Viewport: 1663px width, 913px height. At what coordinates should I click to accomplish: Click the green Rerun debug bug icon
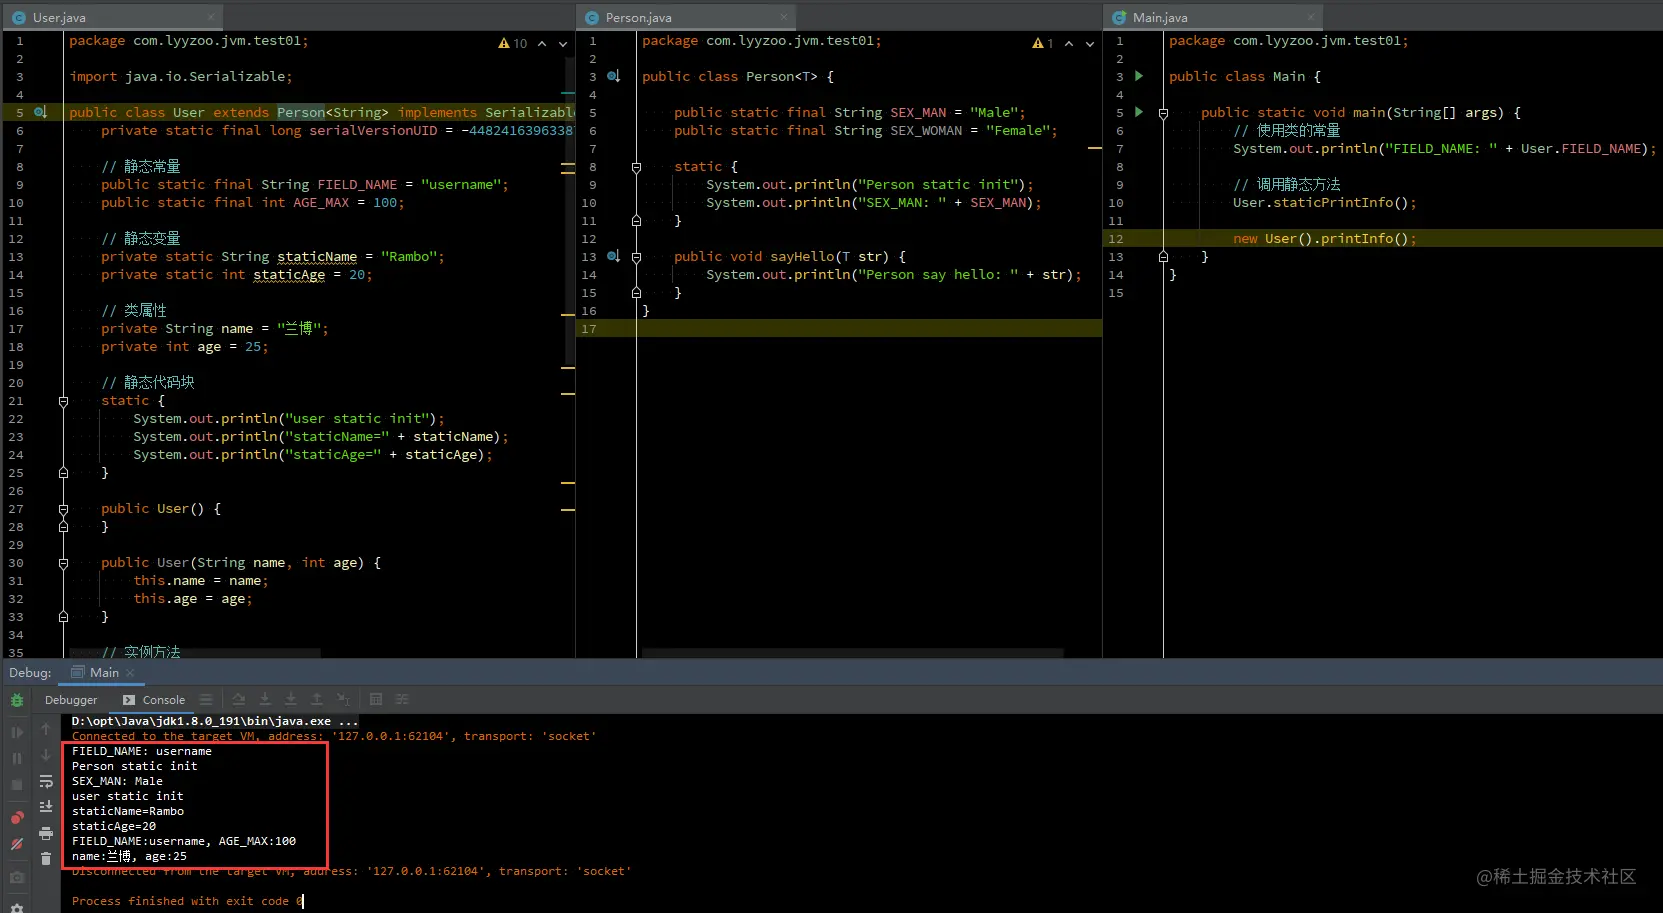[17, 701]
